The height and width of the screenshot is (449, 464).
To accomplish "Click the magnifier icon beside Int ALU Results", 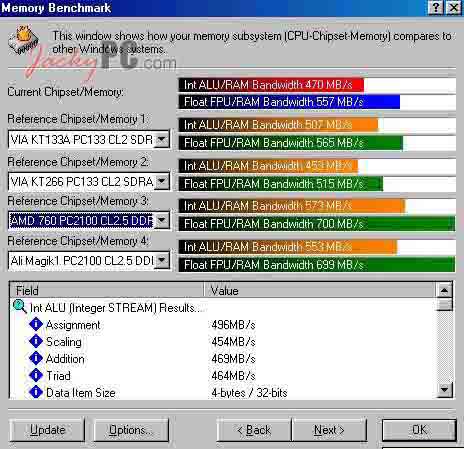I will click(x=19, y=307).
